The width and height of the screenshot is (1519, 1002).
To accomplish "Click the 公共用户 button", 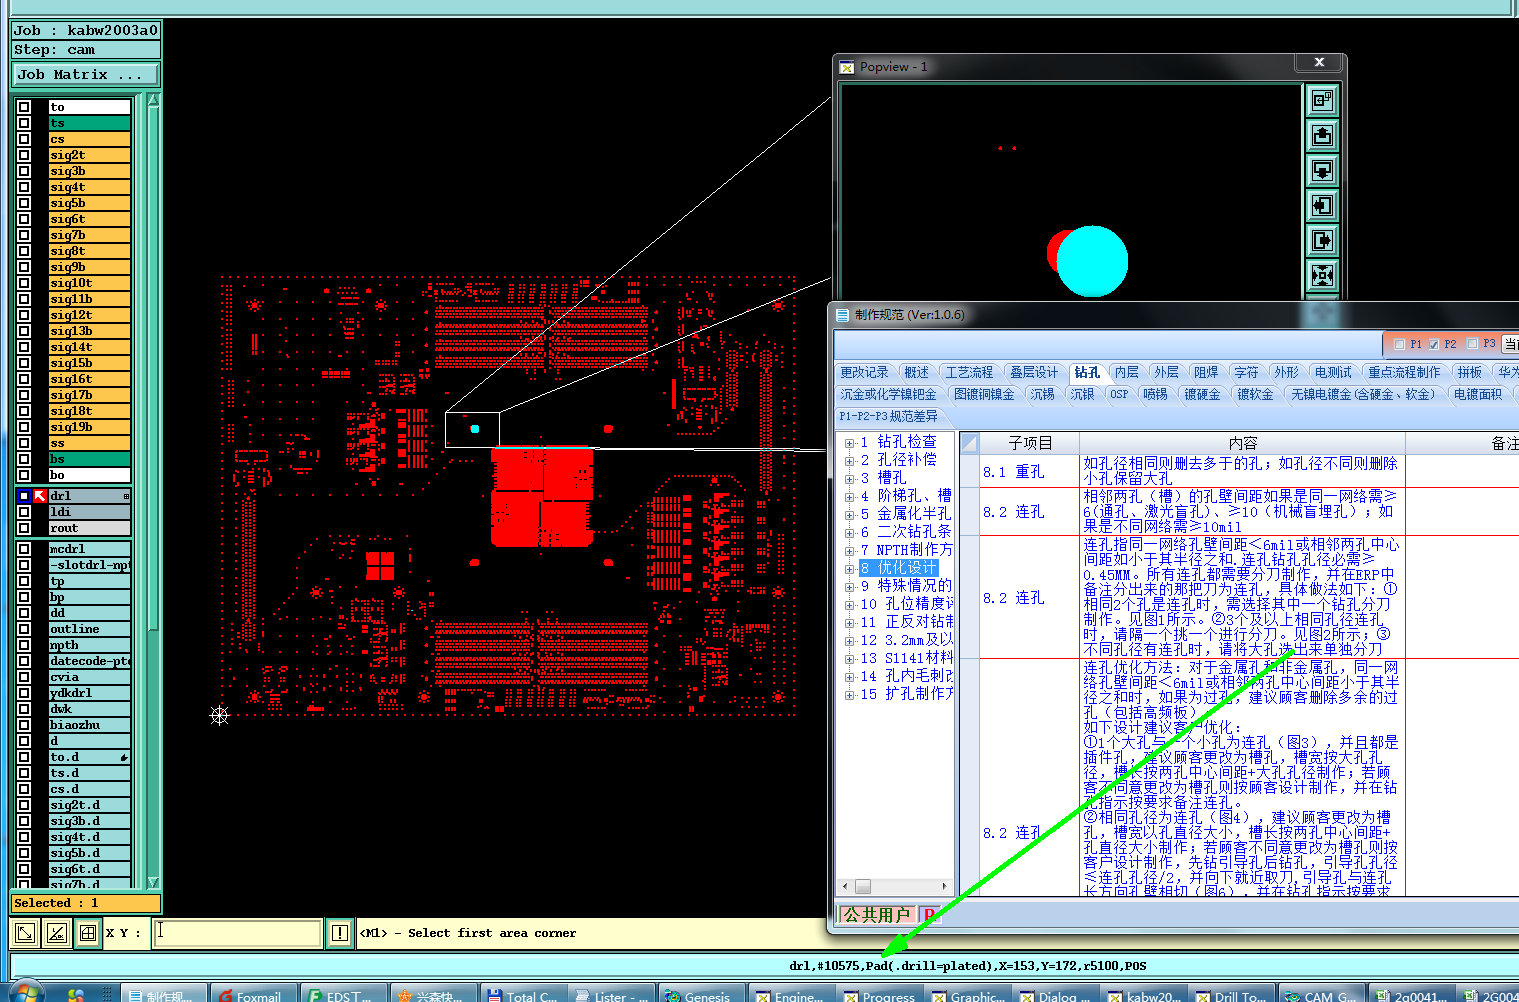I will point(877,915).
